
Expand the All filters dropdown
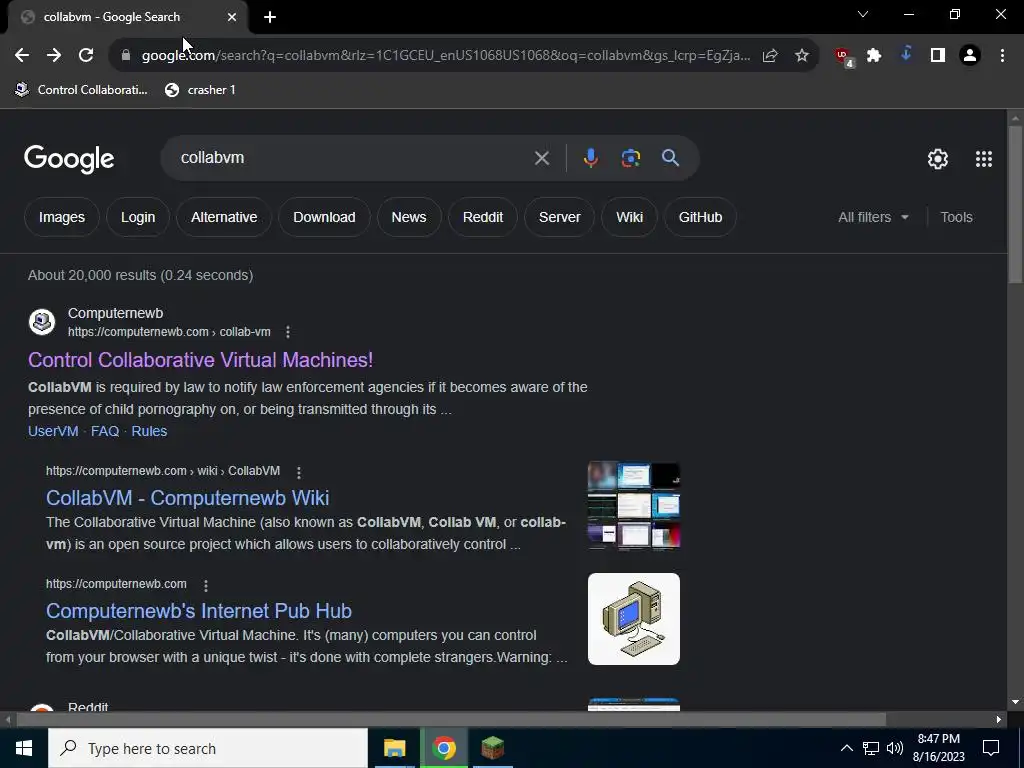click(873, 217)
